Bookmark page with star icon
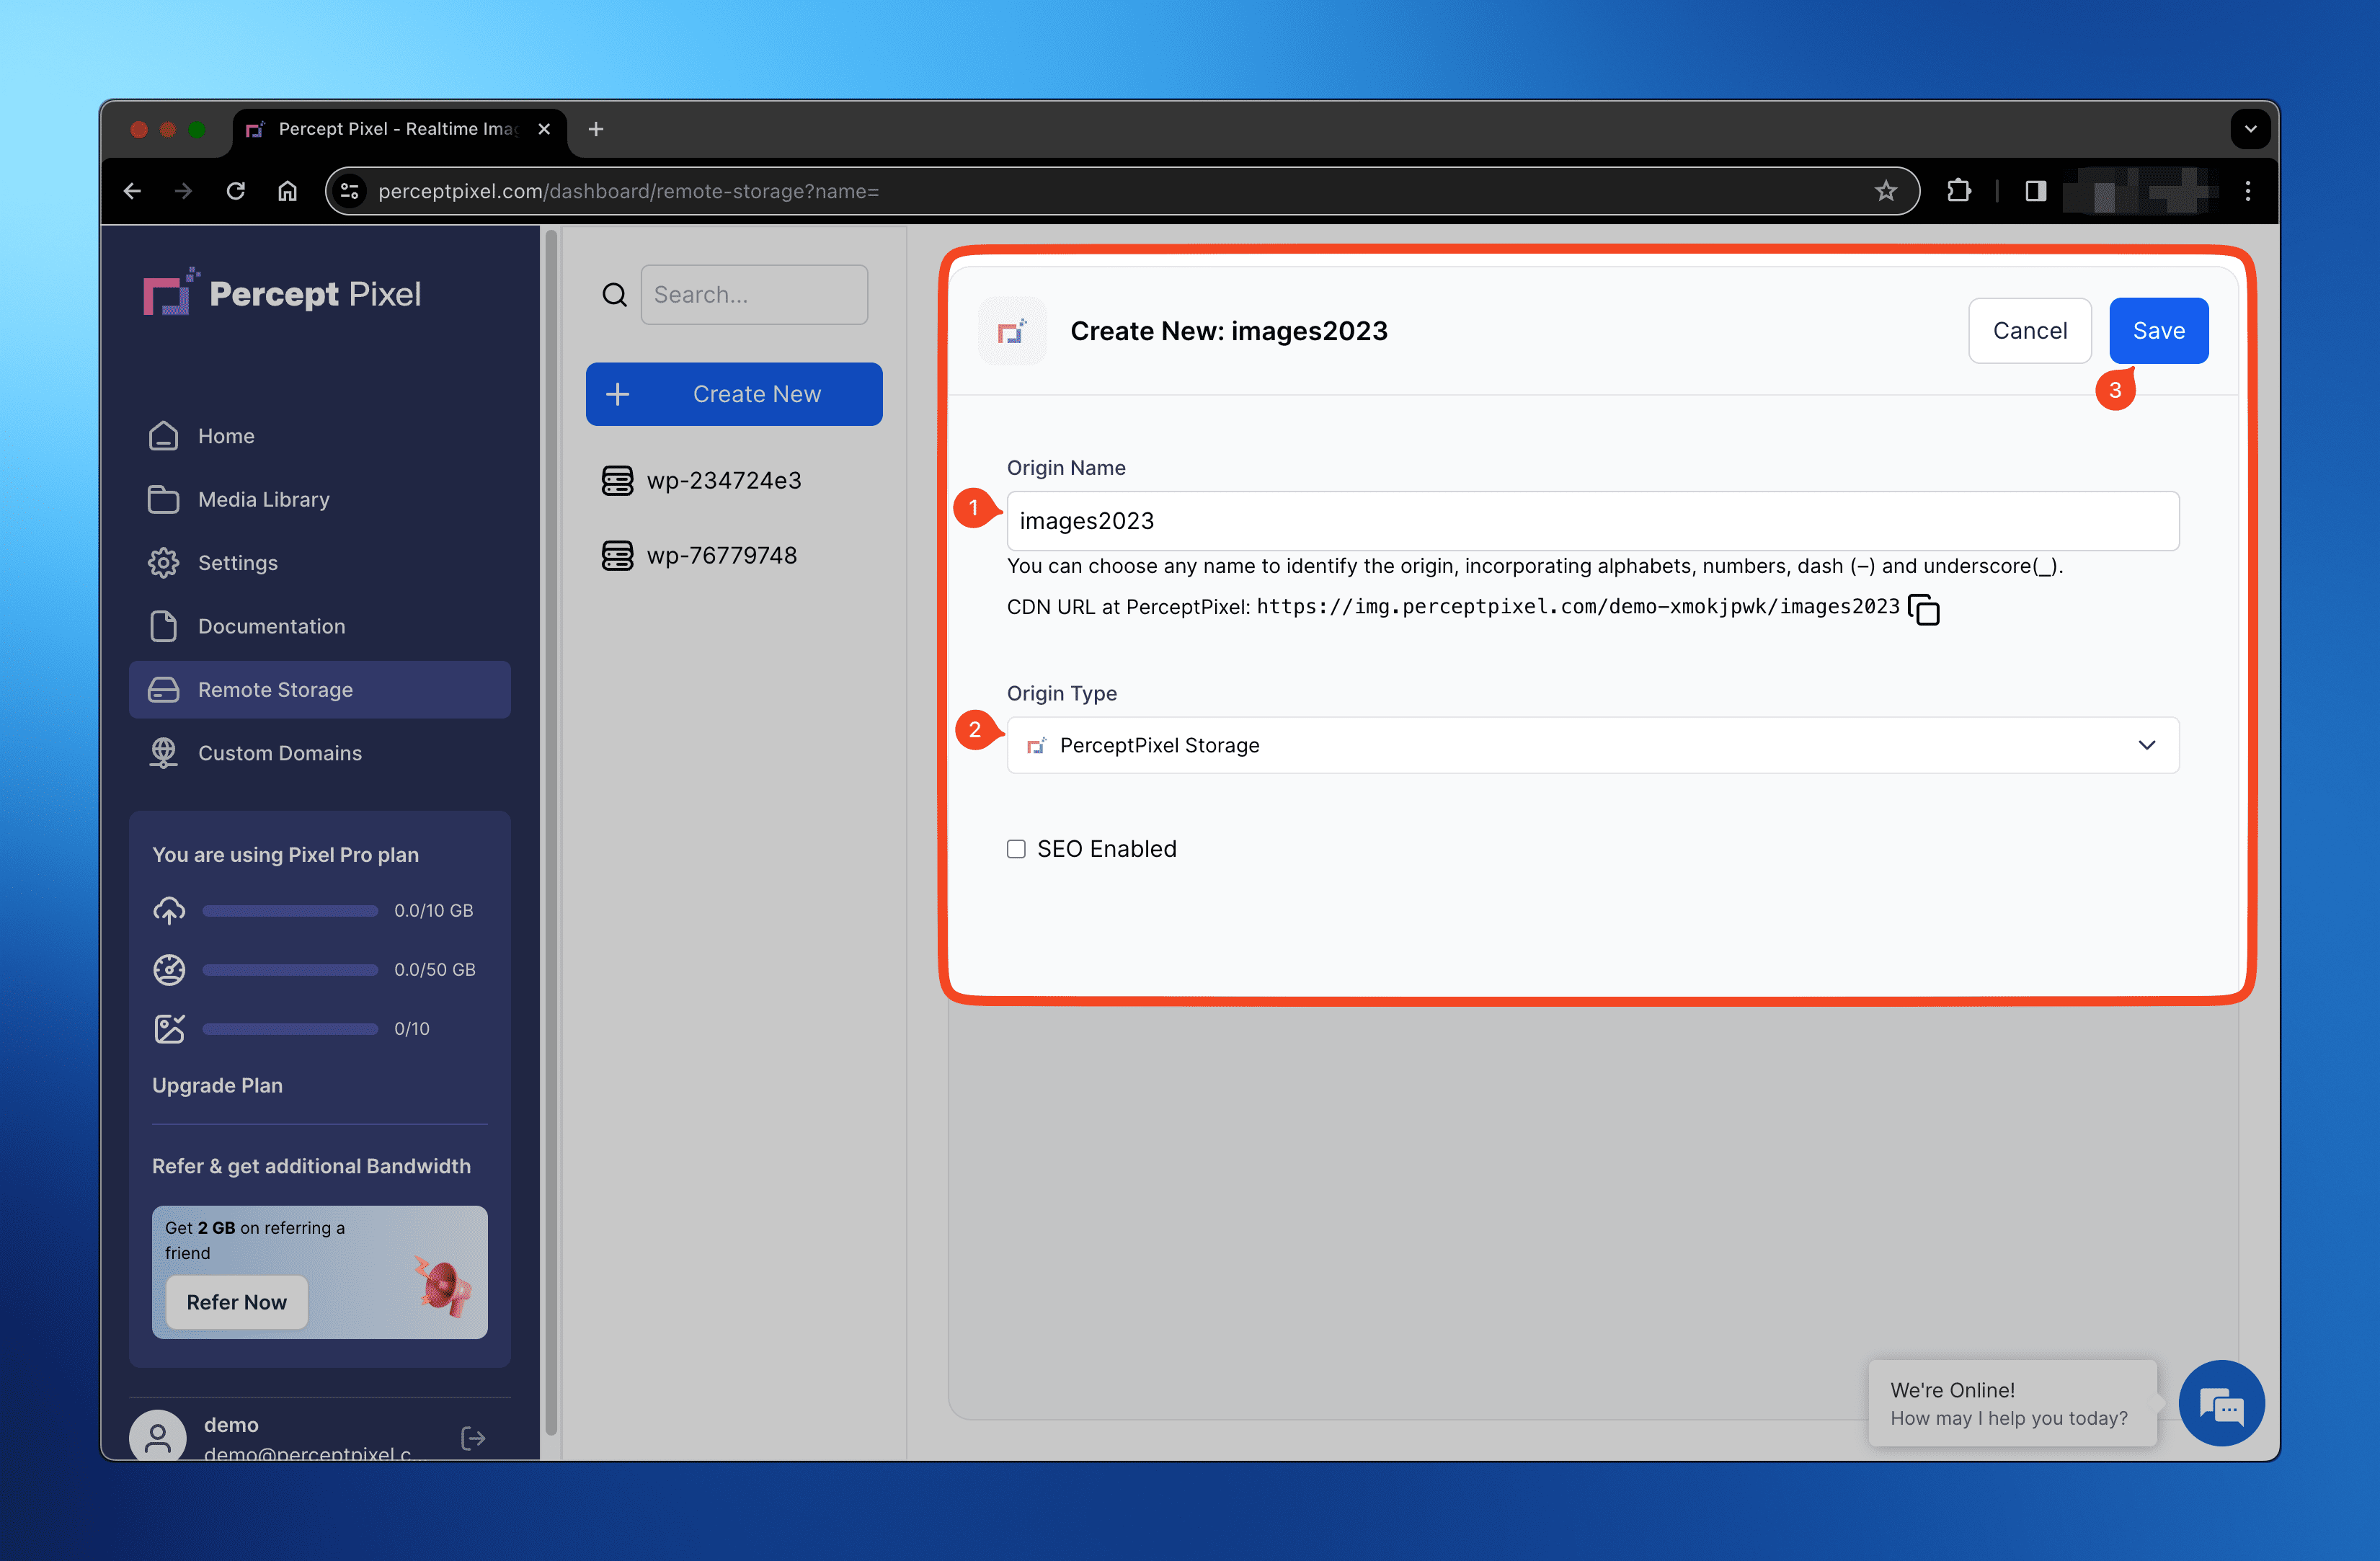 pyautogui.click(x=1886, y=191)
